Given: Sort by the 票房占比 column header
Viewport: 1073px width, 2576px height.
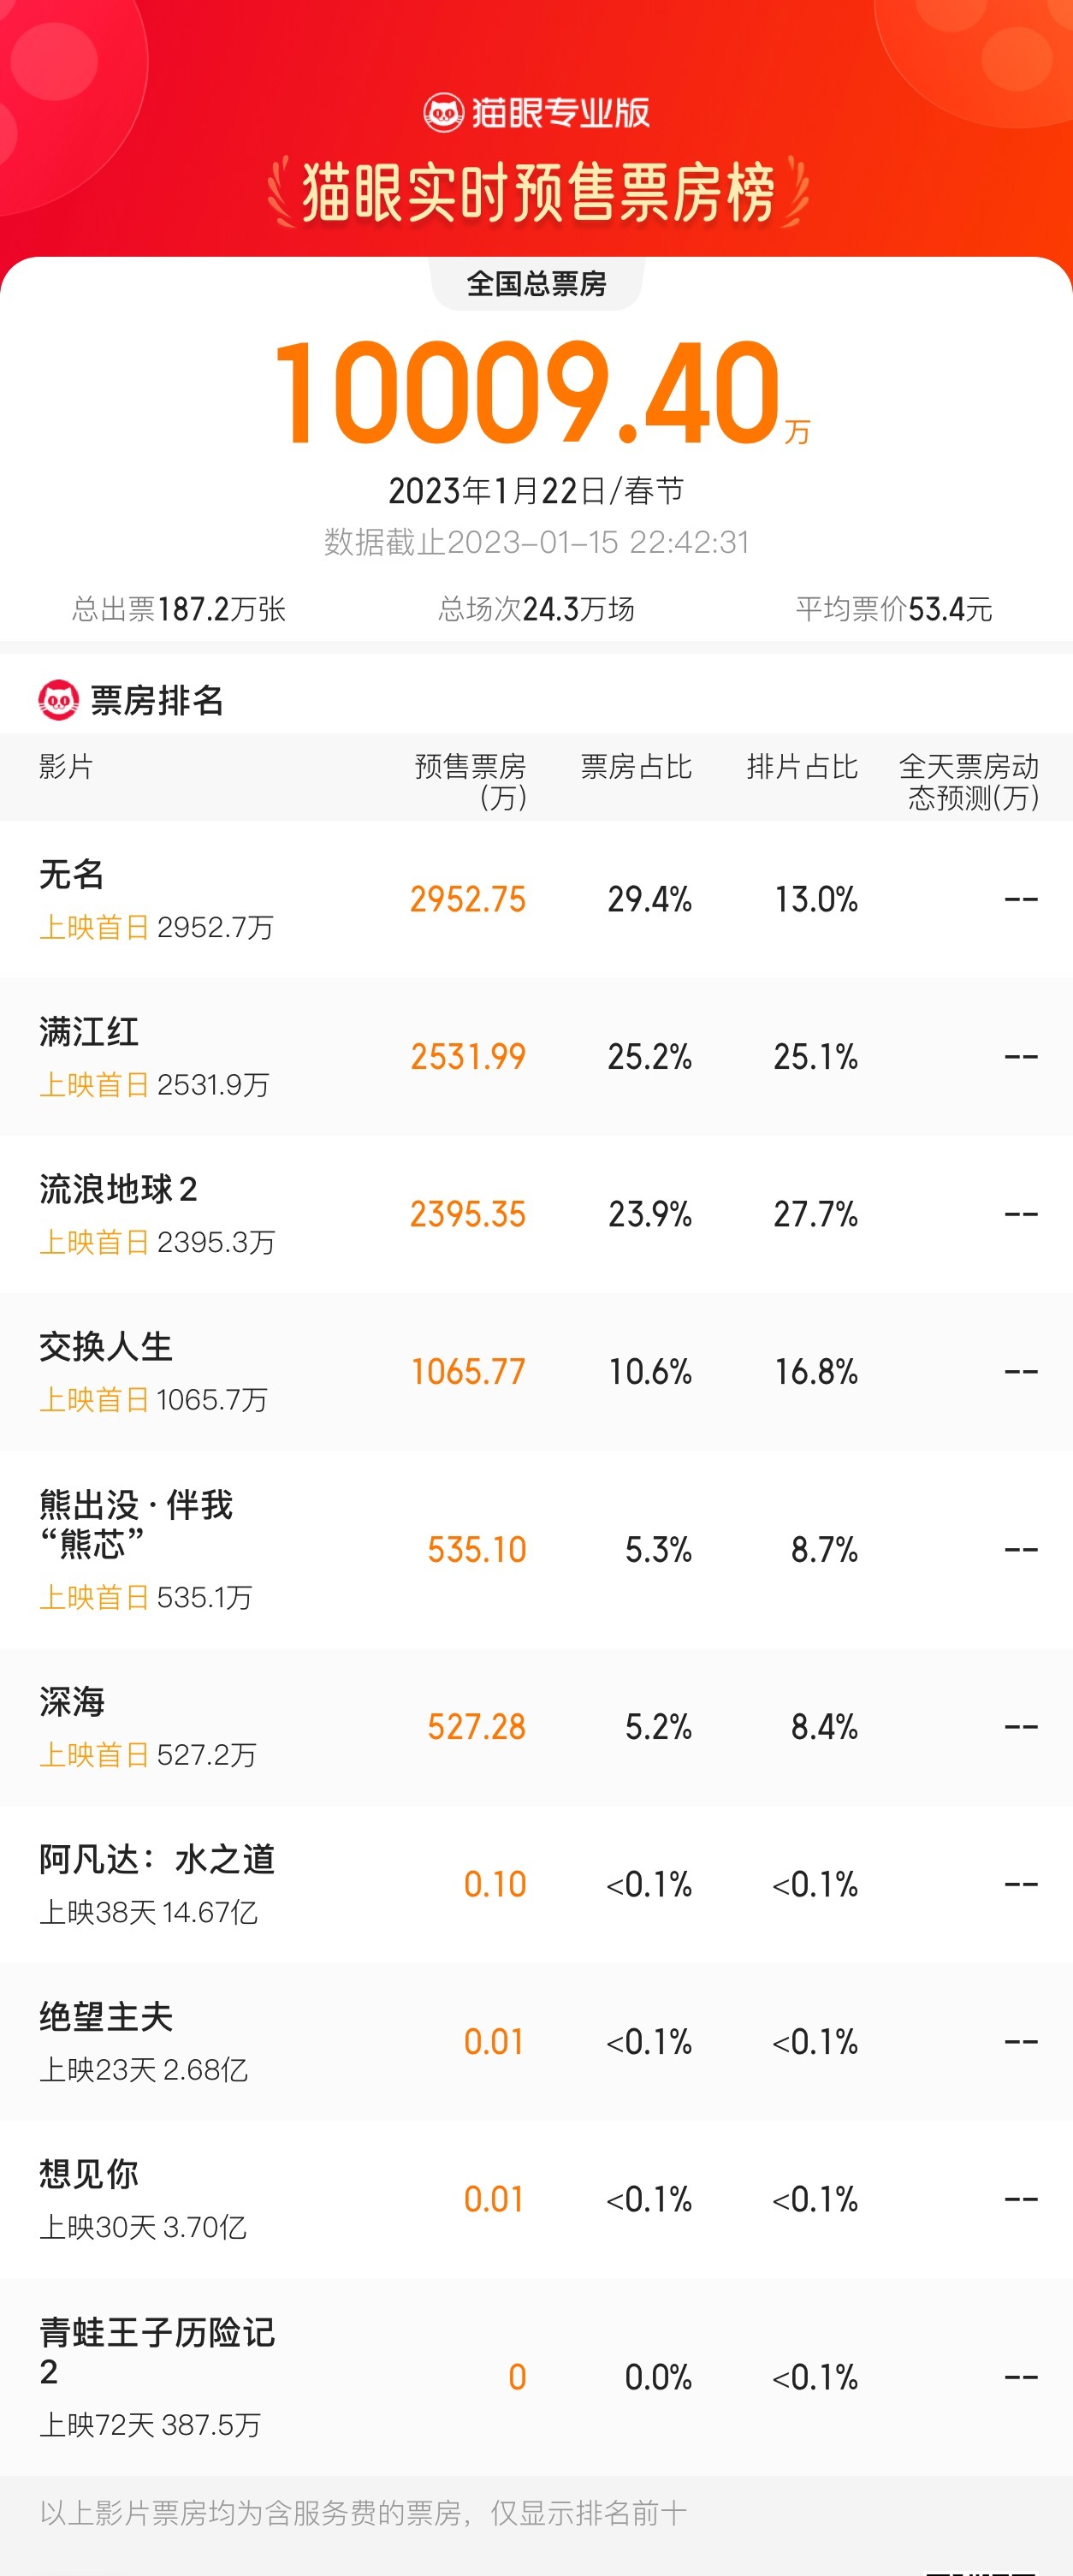Looking at the screenshot, I should [x=636, y=767].
